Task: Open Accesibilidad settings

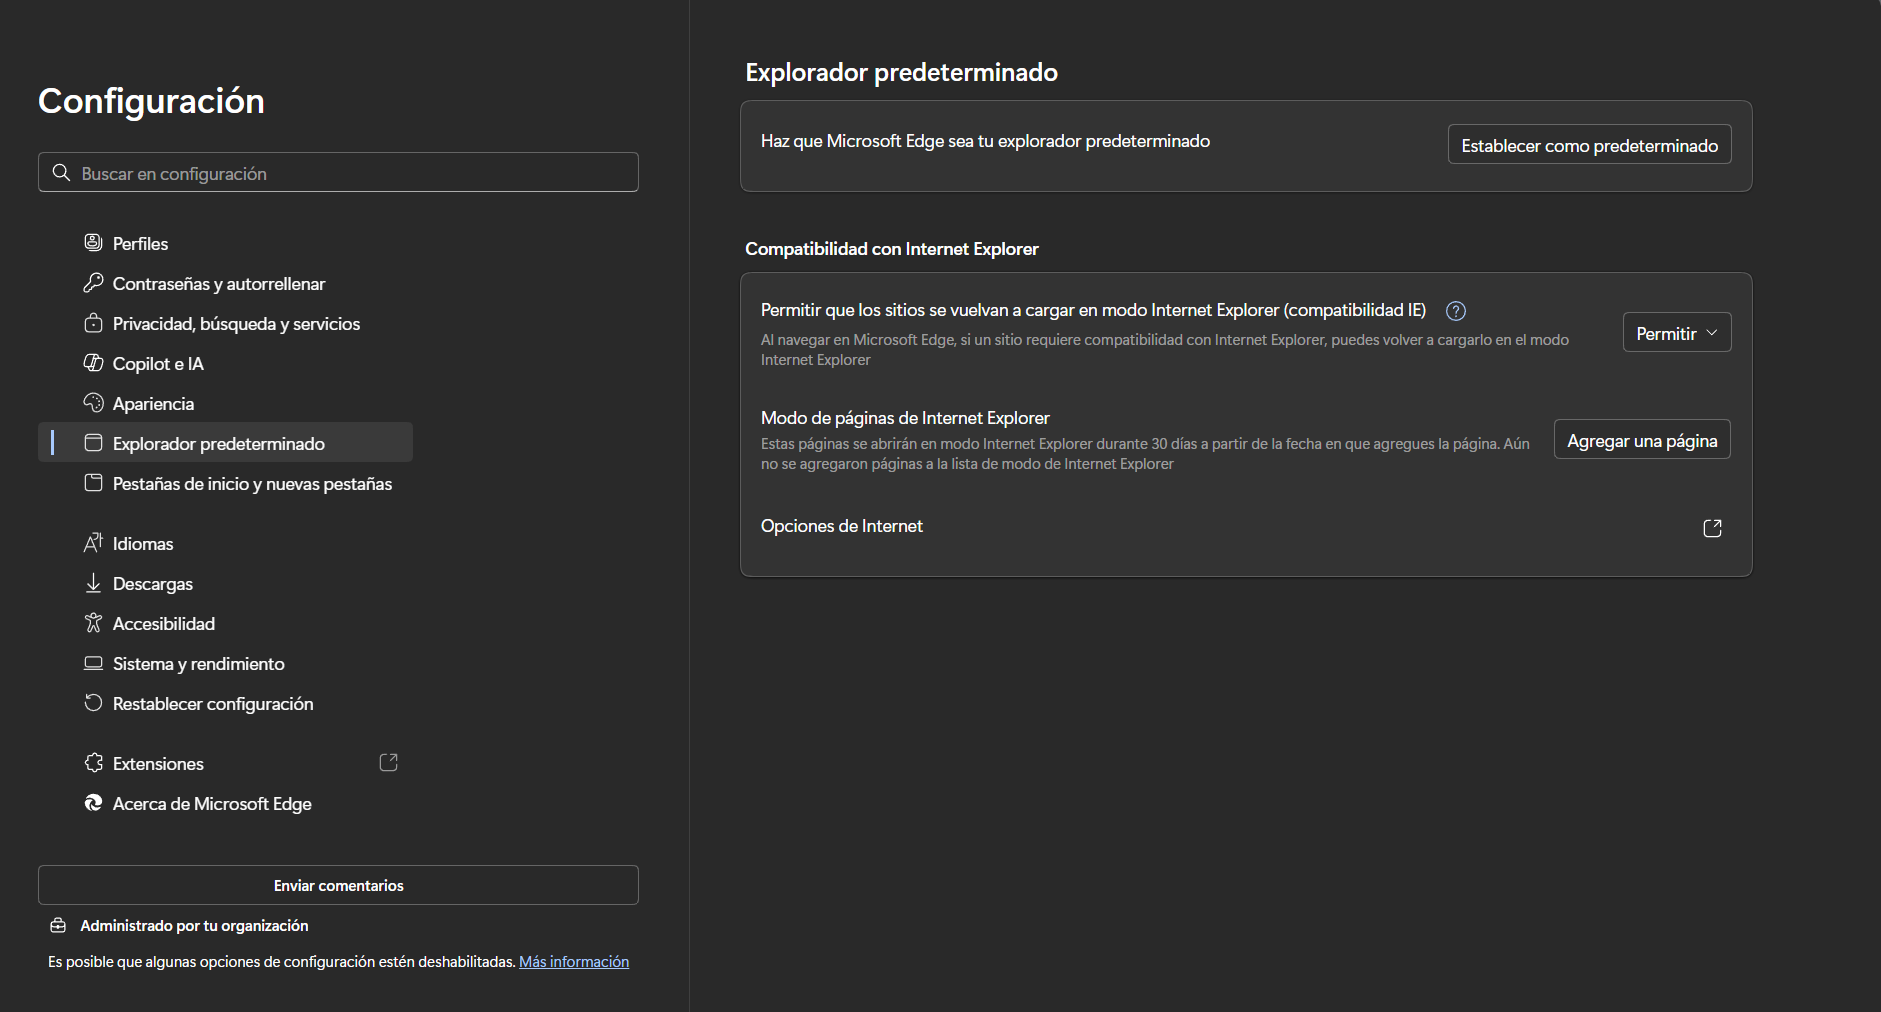Action: (225, 623)
